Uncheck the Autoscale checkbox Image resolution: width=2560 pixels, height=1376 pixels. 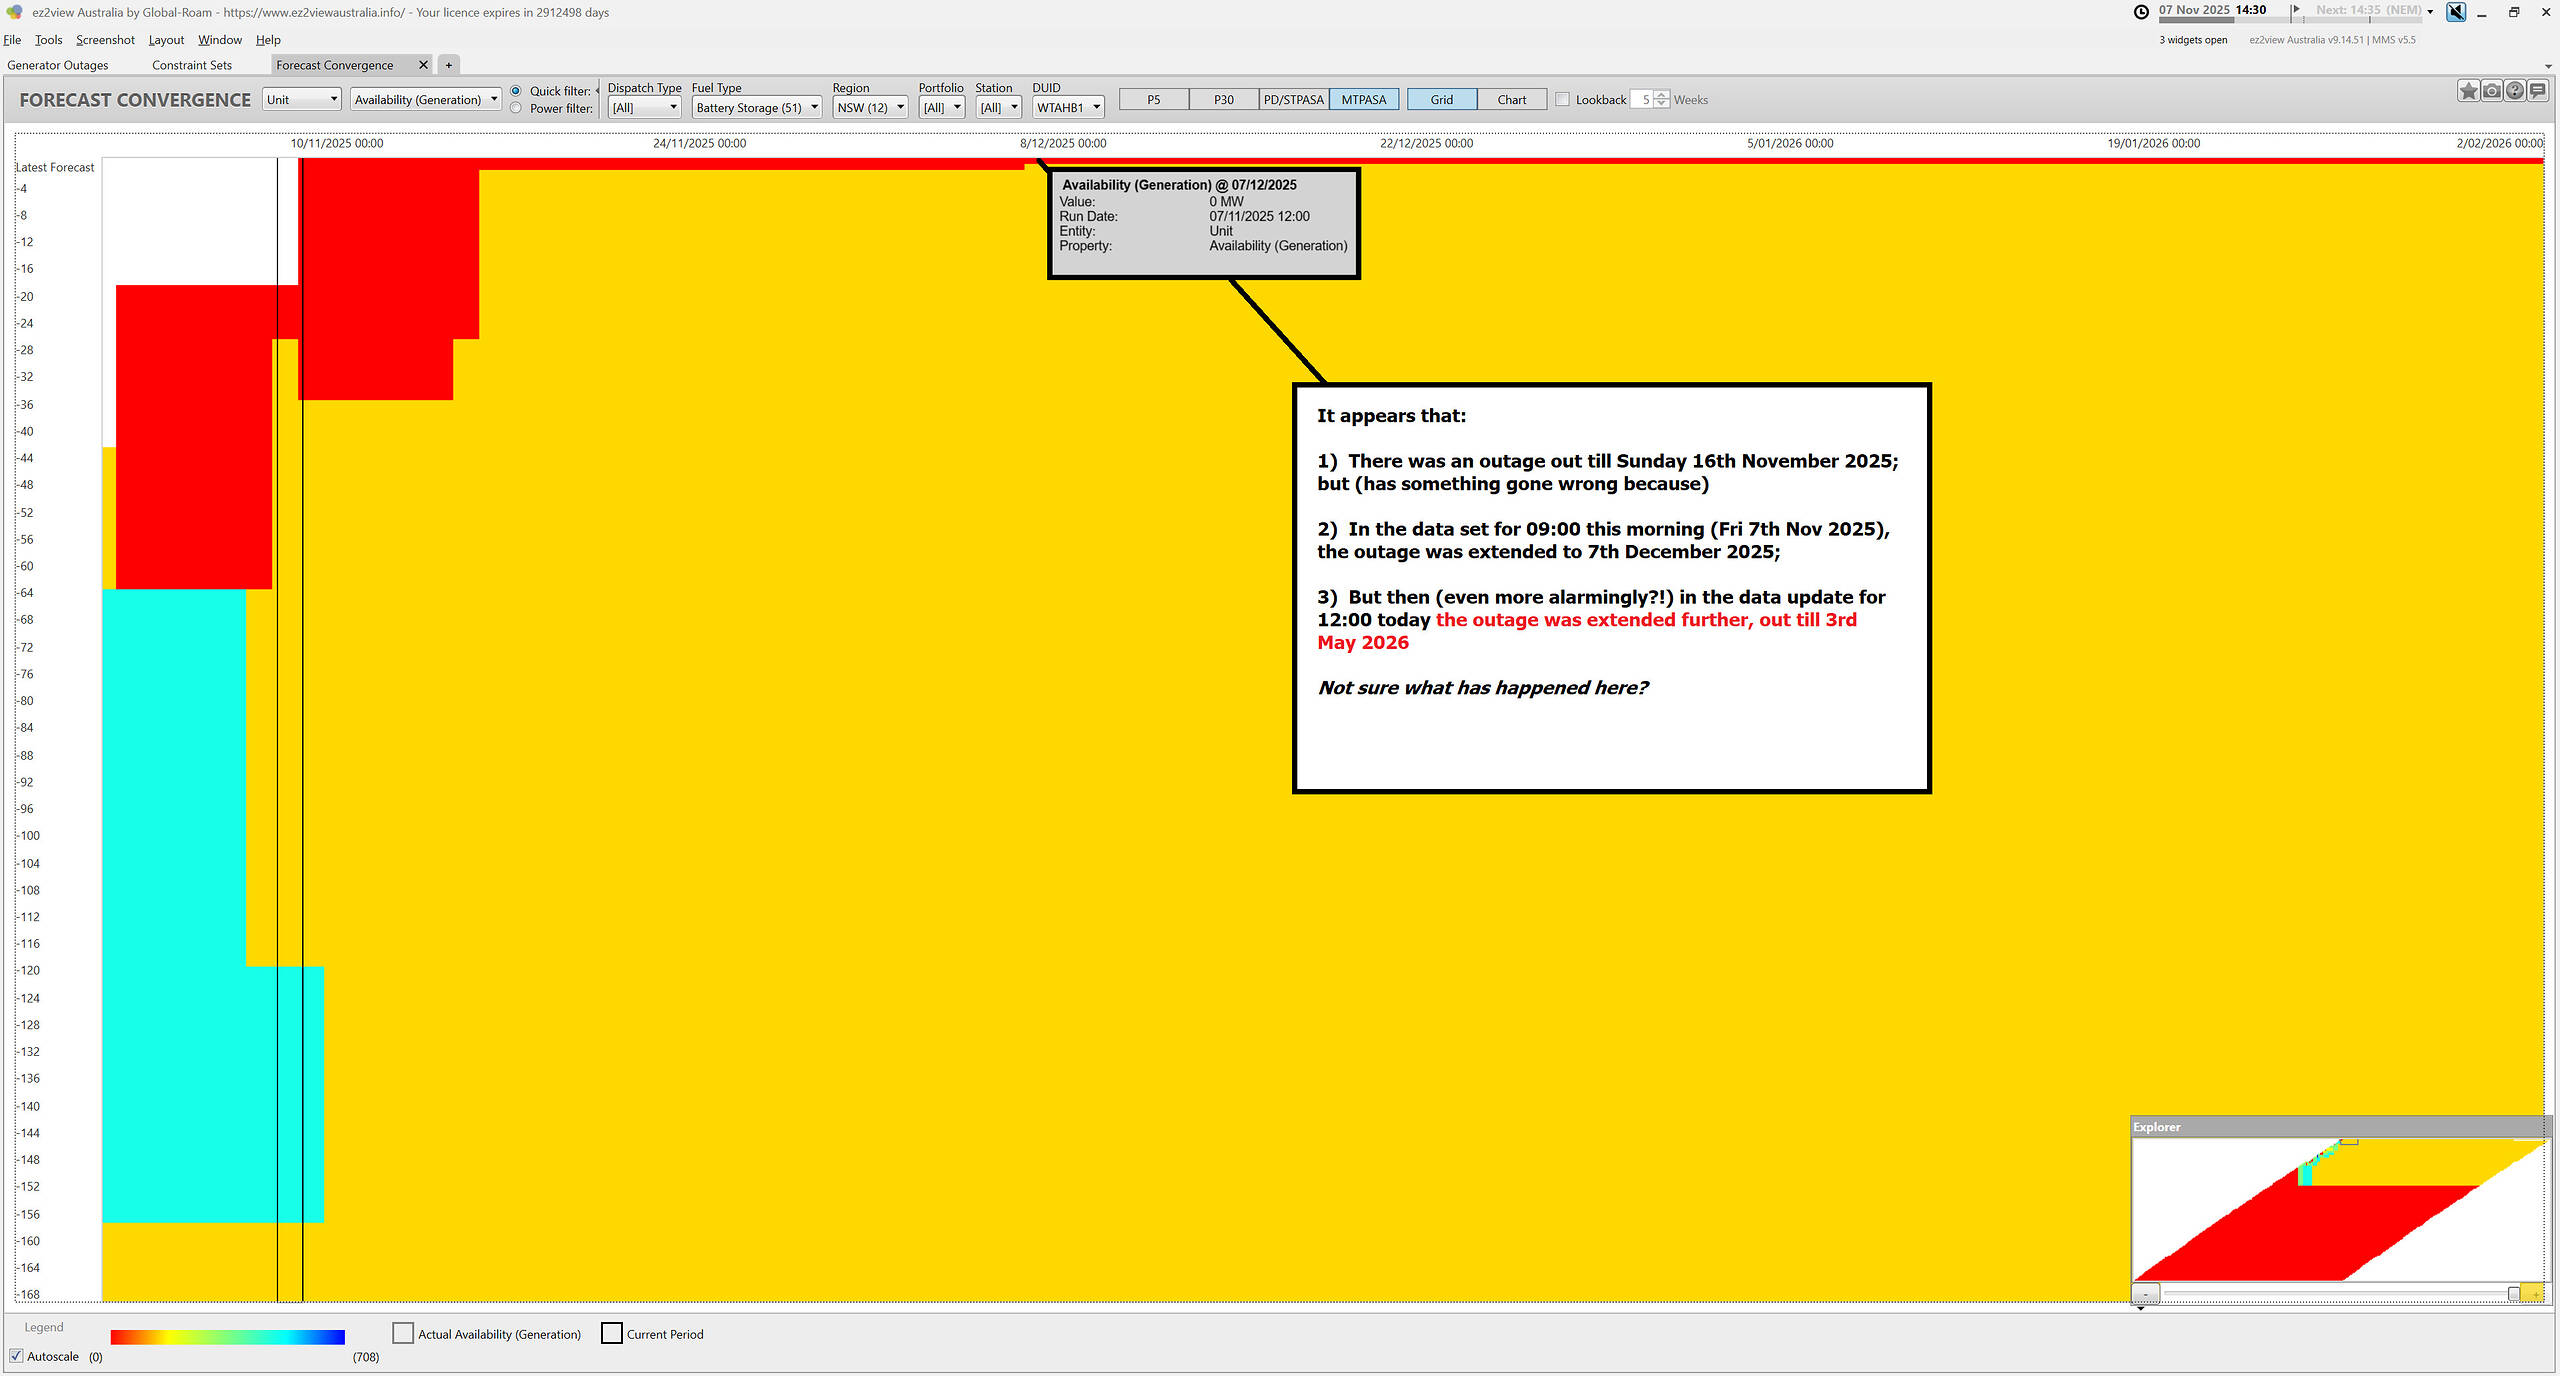tap(16, 1356)
